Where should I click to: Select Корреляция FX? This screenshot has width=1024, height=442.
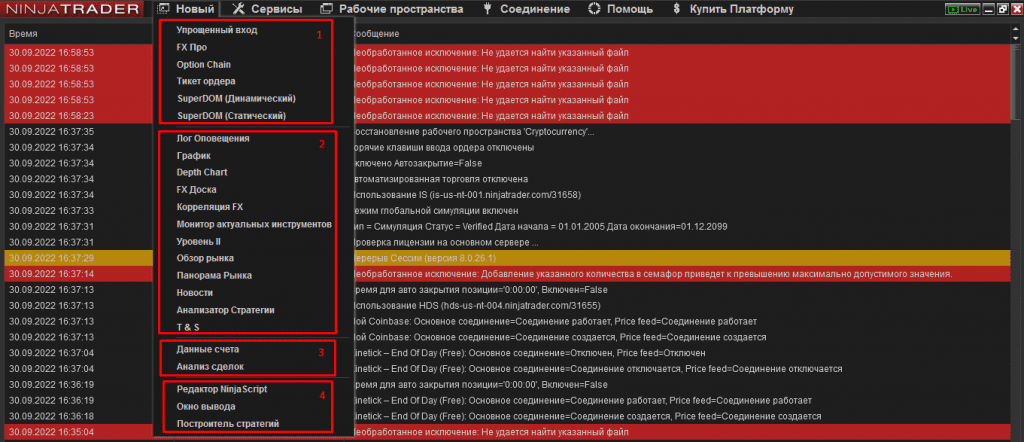click(x=210, y=206)
